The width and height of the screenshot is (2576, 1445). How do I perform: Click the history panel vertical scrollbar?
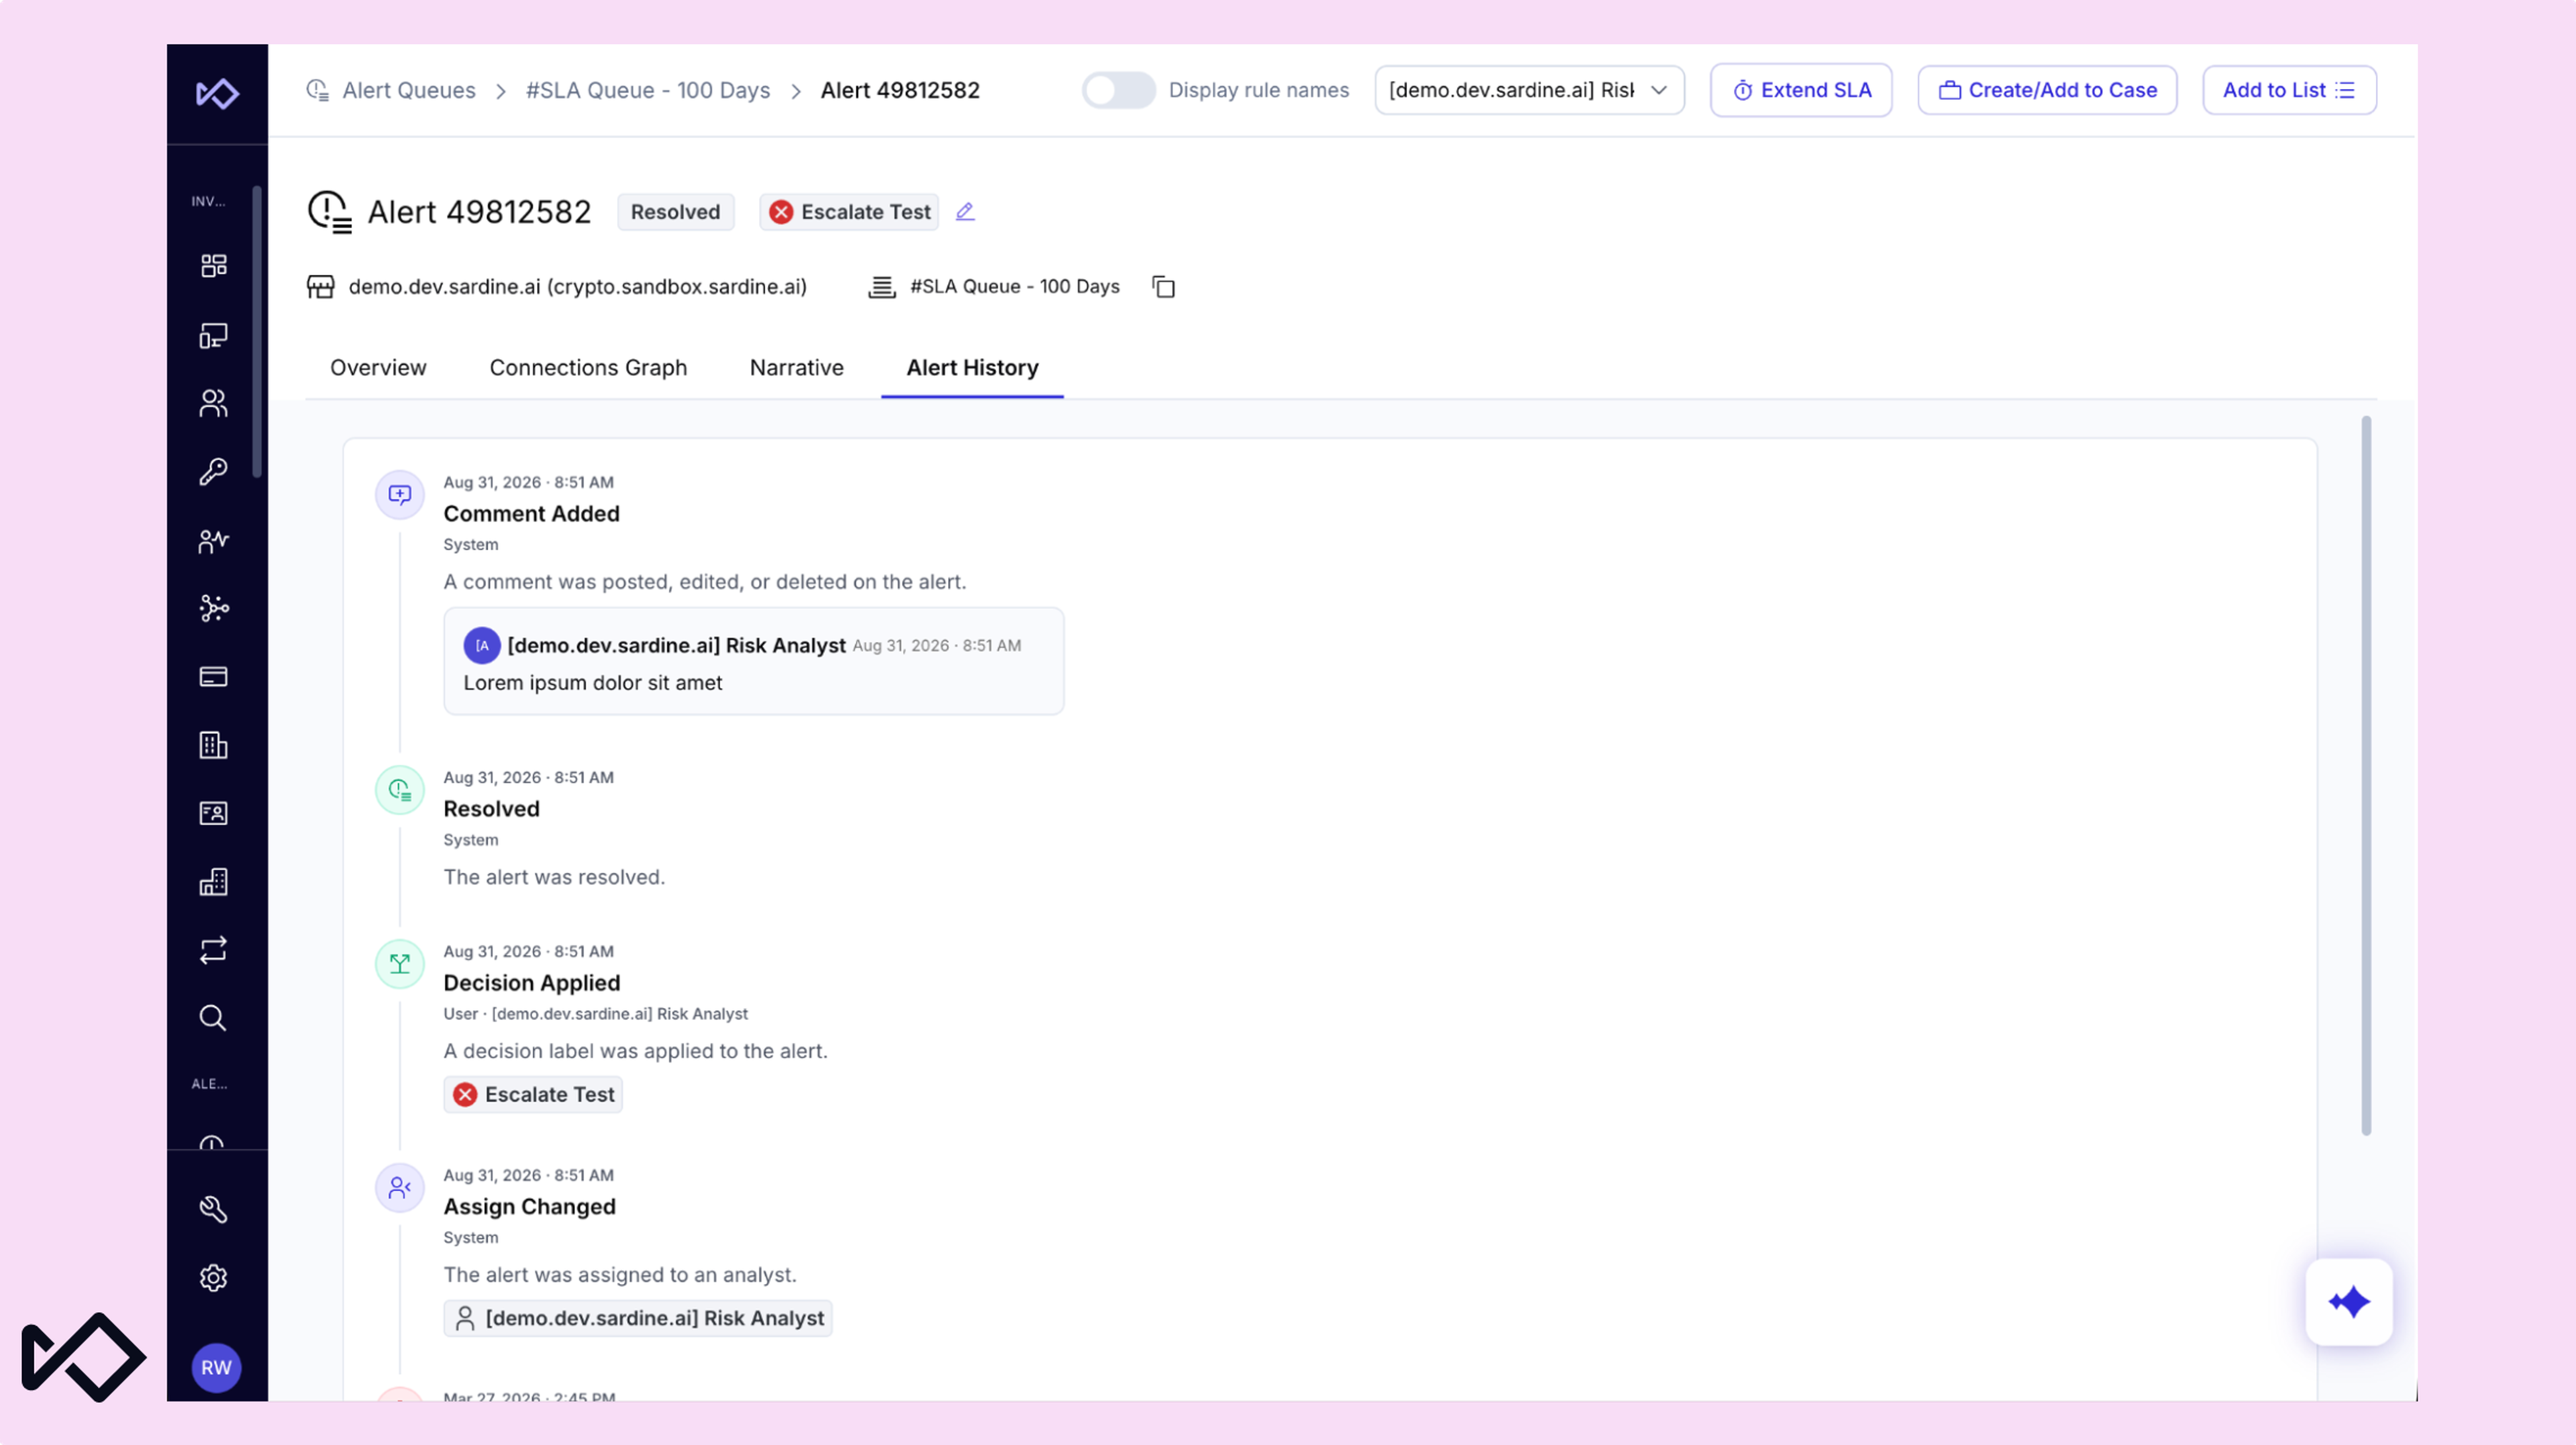2366,775
